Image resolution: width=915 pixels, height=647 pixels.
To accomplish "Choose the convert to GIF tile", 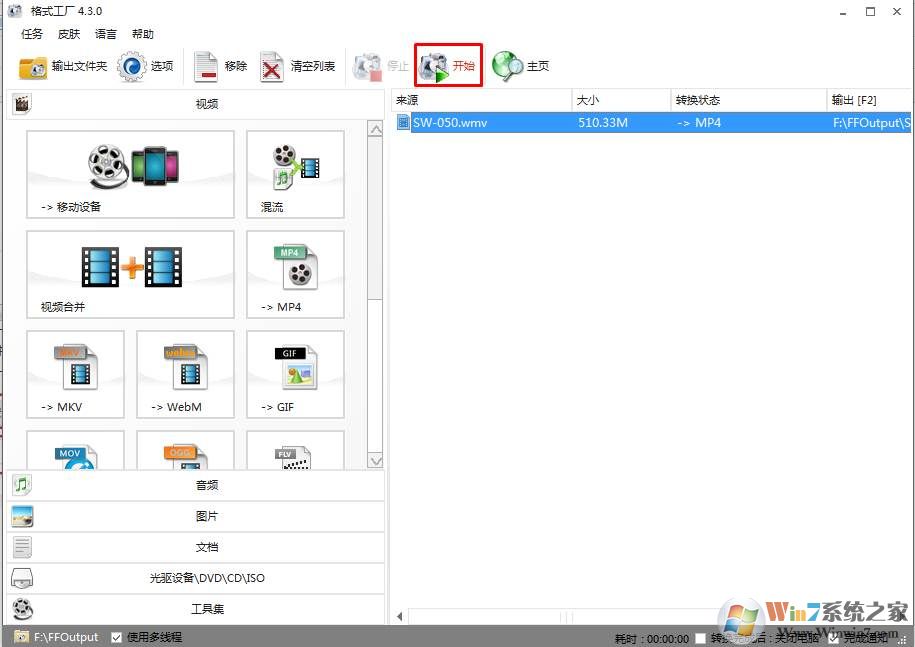I will click(295, 375).
